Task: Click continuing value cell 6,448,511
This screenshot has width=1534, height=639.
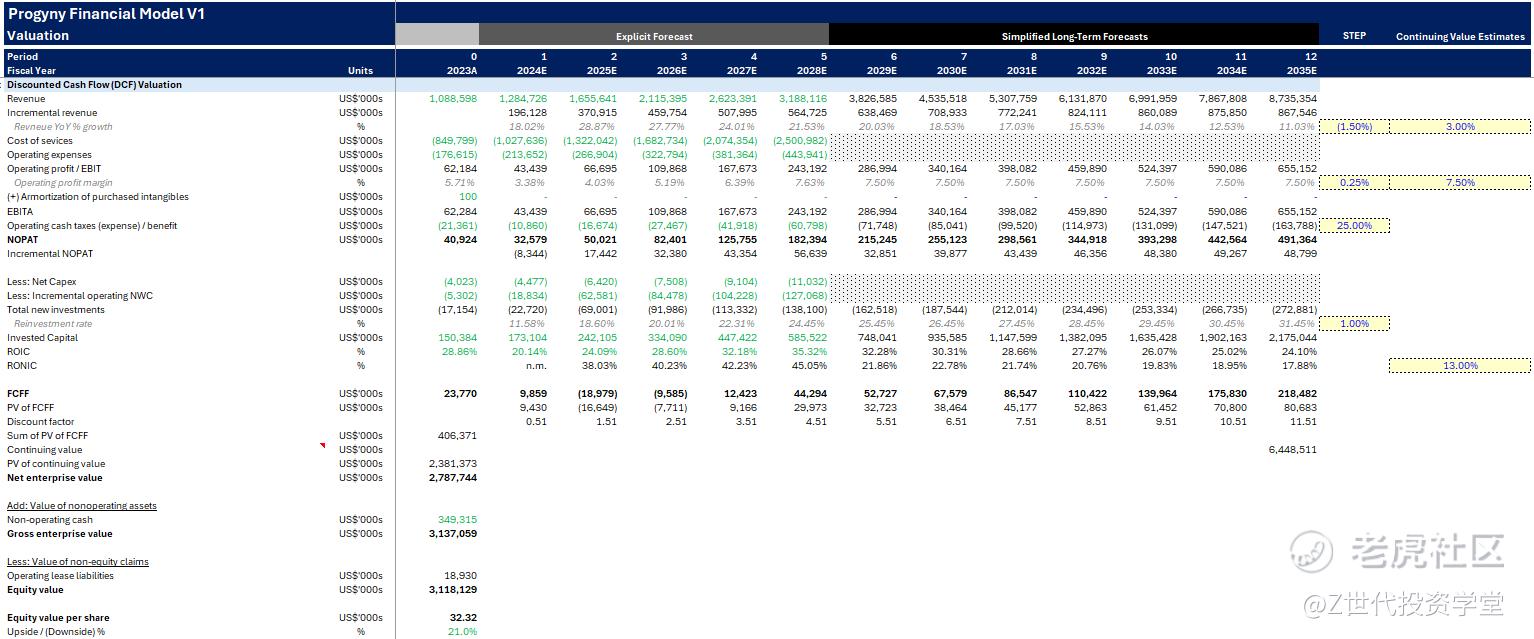Action: 1292,450
